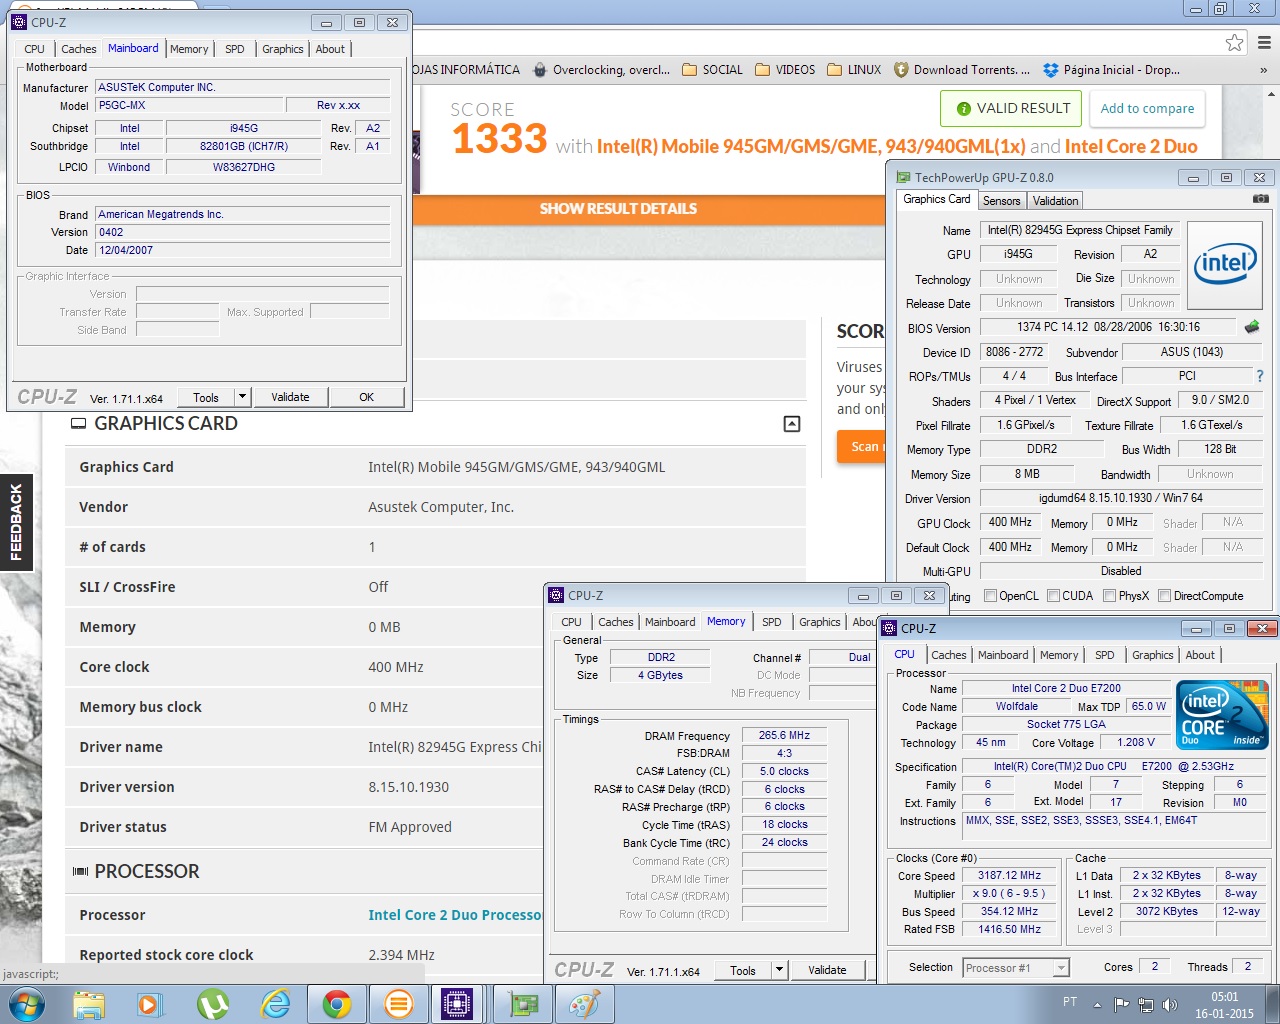The width and height of the screenshot is (1280, 1024).
Task: Click the orange round taskbar app icon
Action: pos(398,1004)
